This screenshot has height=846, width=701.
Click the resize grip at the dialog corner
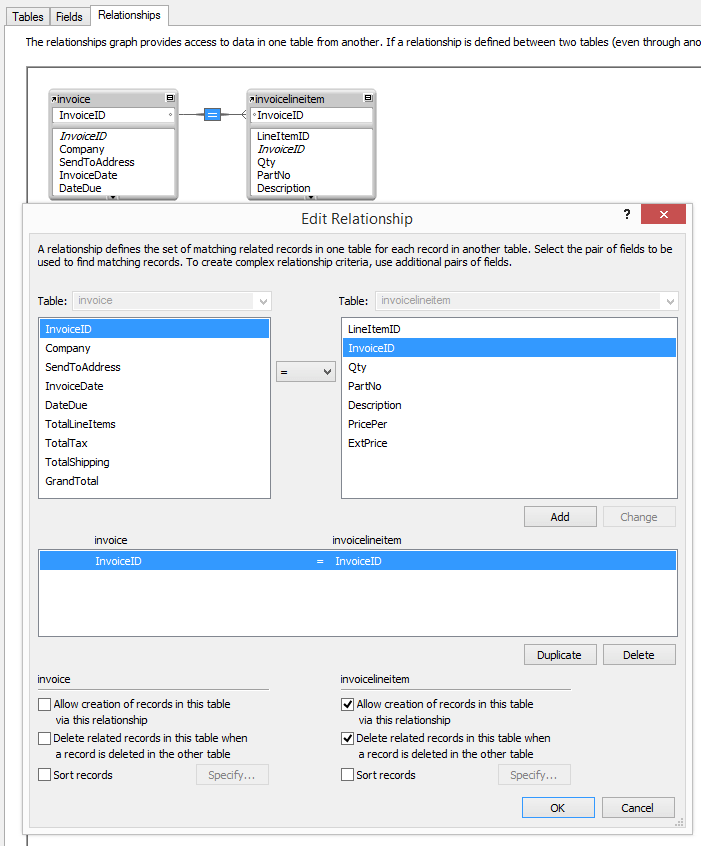(x=679, y=822)
